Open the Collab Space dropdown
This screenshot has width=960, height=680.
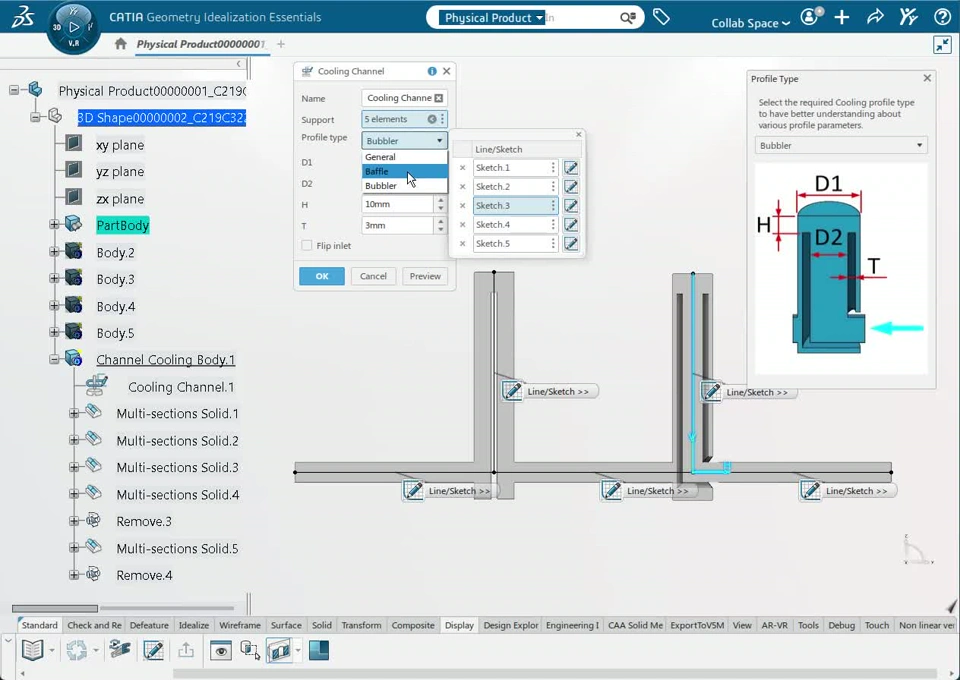(x=750, y=23)
